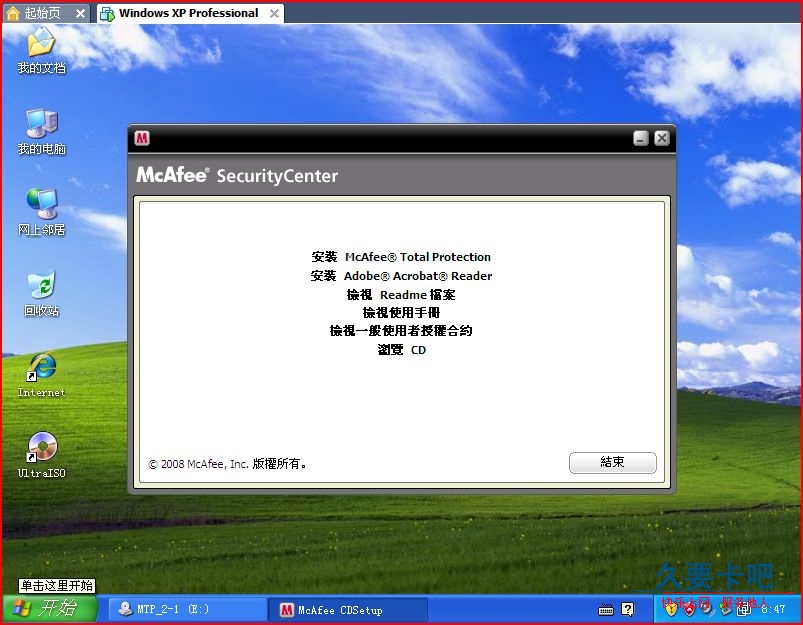Select the 回收站 recycle bin icon
803x625 pixels.
(41, 294)
